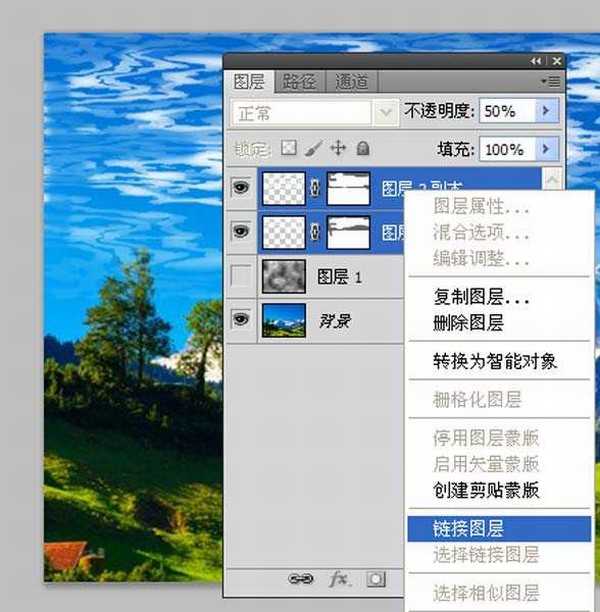Click the lock all padlock icon
This screenshot has width=600, height=612.
362,148
